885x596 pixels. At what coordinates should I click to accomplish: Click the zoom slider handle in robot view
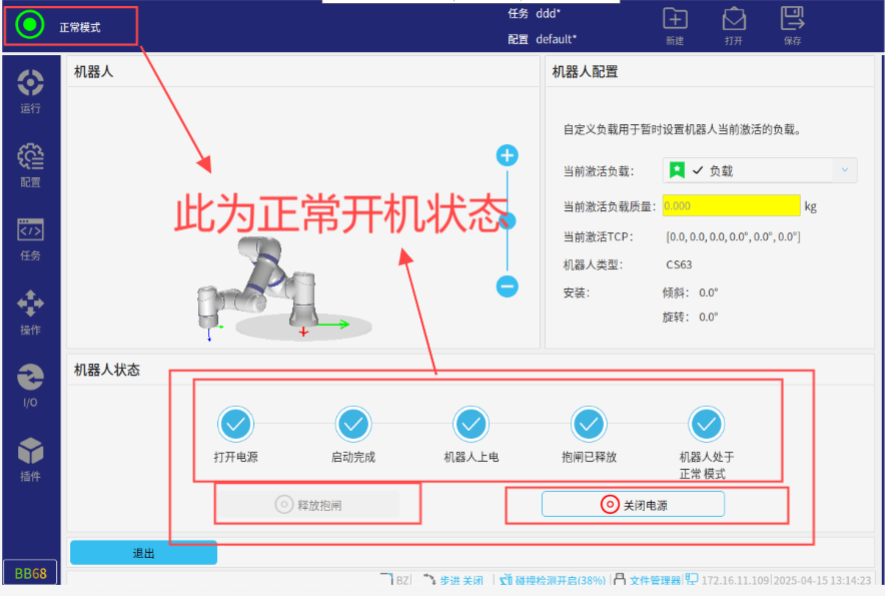pos(508,220)
